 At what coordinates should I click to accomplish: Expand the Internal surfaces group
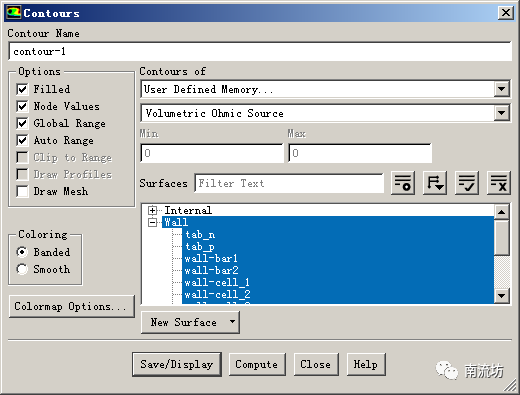click(x=152, y=210)
